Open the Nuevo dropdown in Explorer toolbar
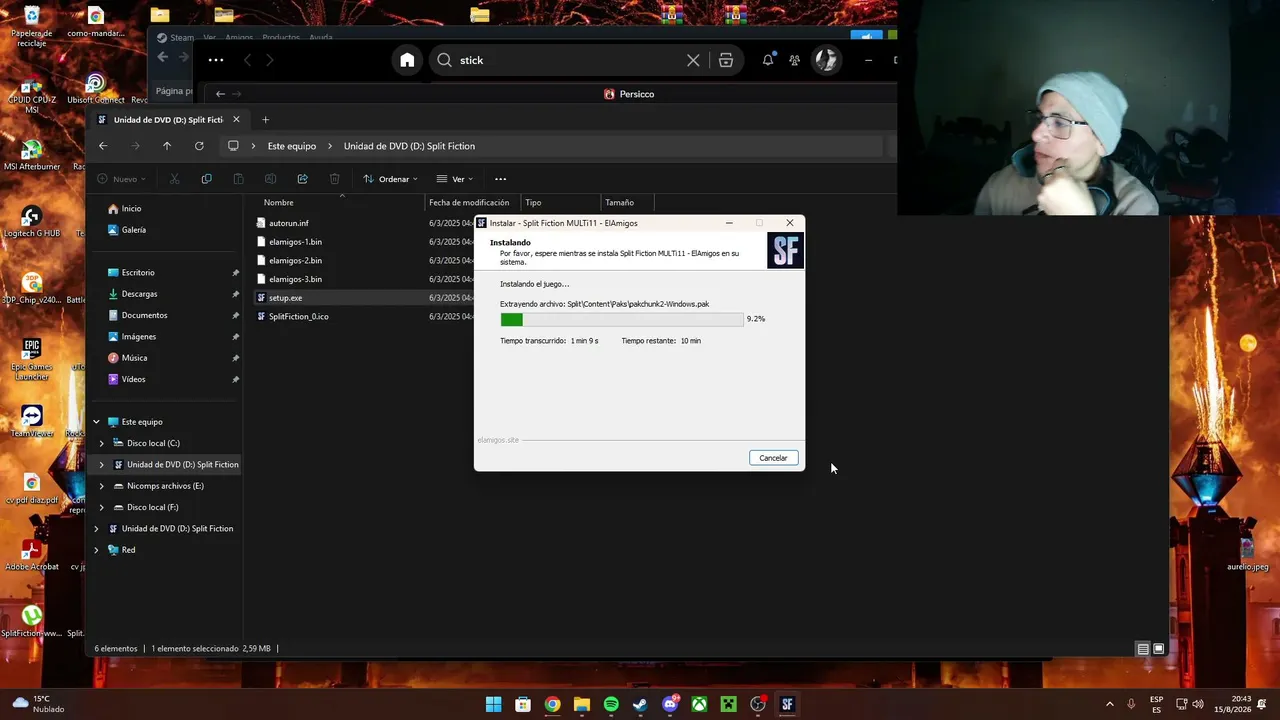This screenshot has width=1280, height=720. pos(122,179)
